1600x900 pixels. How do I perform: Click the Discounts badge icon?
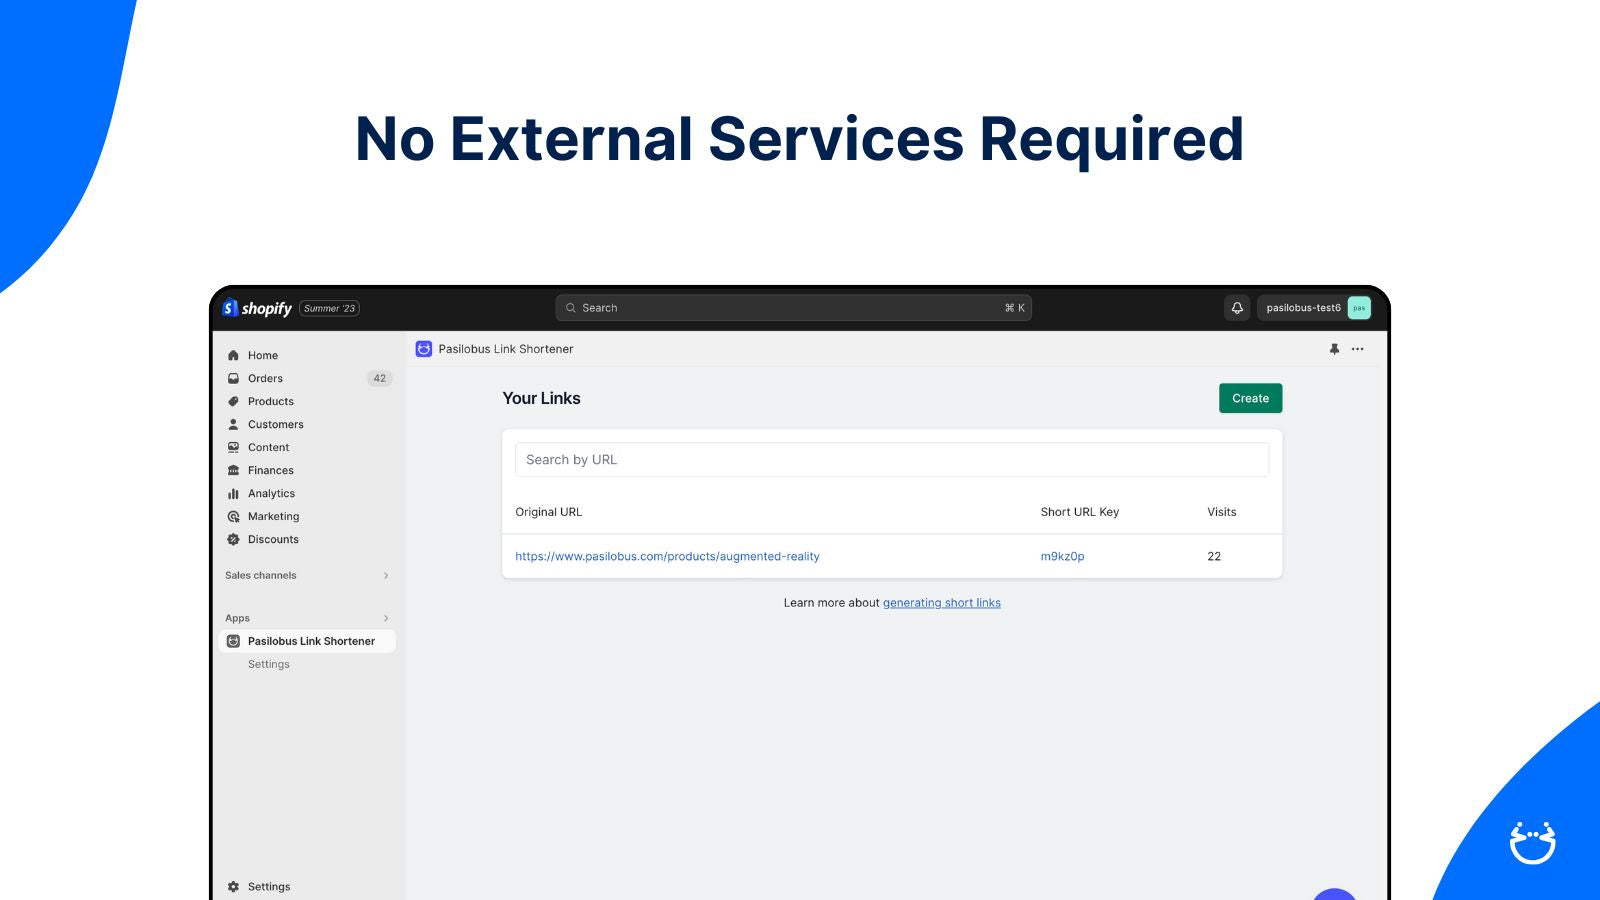pos(233,539)
